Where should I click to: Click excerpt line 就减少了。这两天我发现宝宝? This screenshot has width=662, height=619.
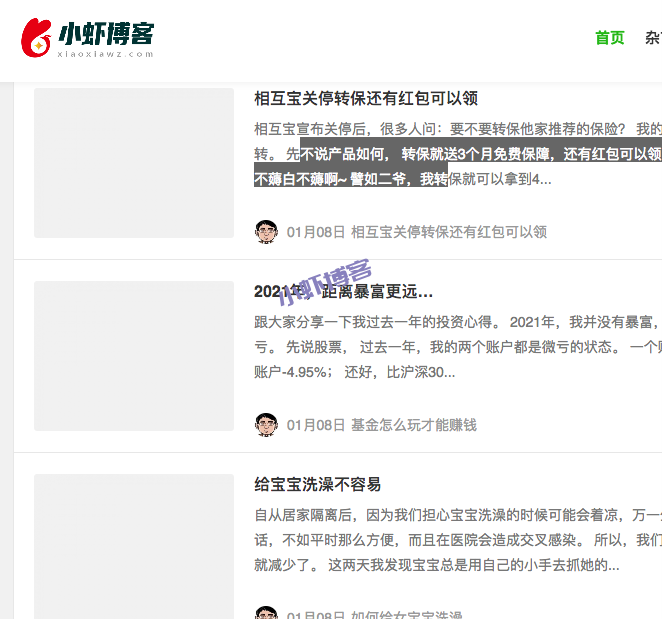pos(437,565)
